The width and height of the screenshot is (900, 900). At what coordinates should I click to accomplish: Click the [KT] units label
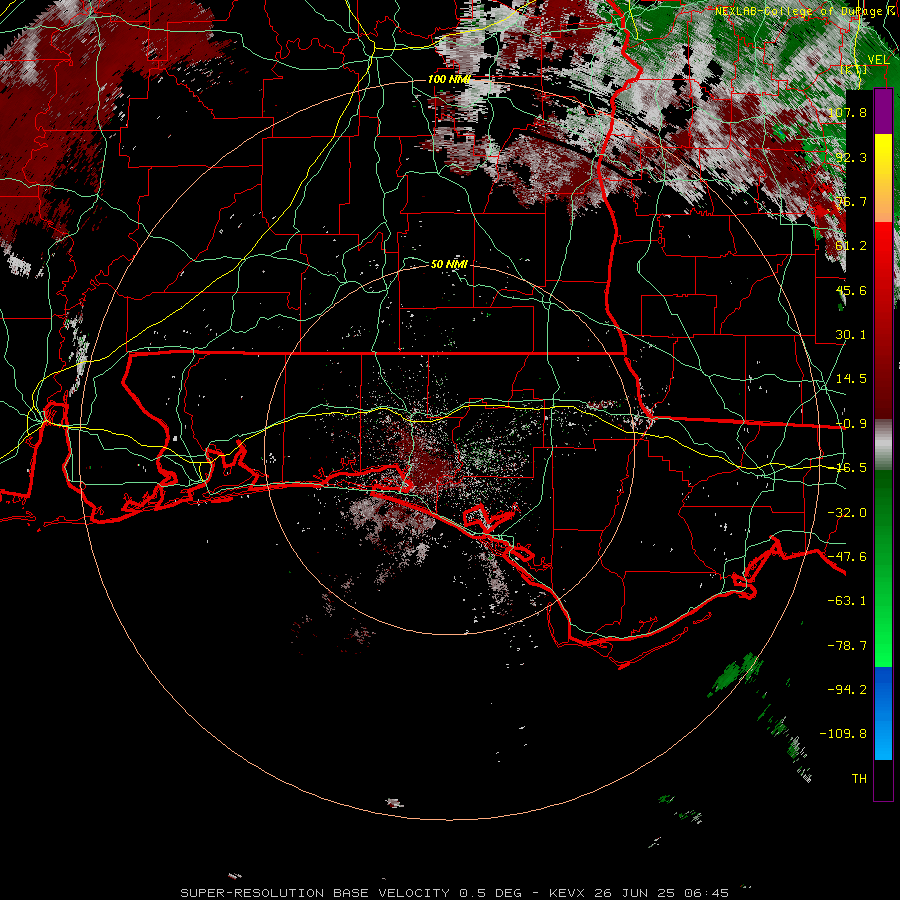tap(854, 69)
